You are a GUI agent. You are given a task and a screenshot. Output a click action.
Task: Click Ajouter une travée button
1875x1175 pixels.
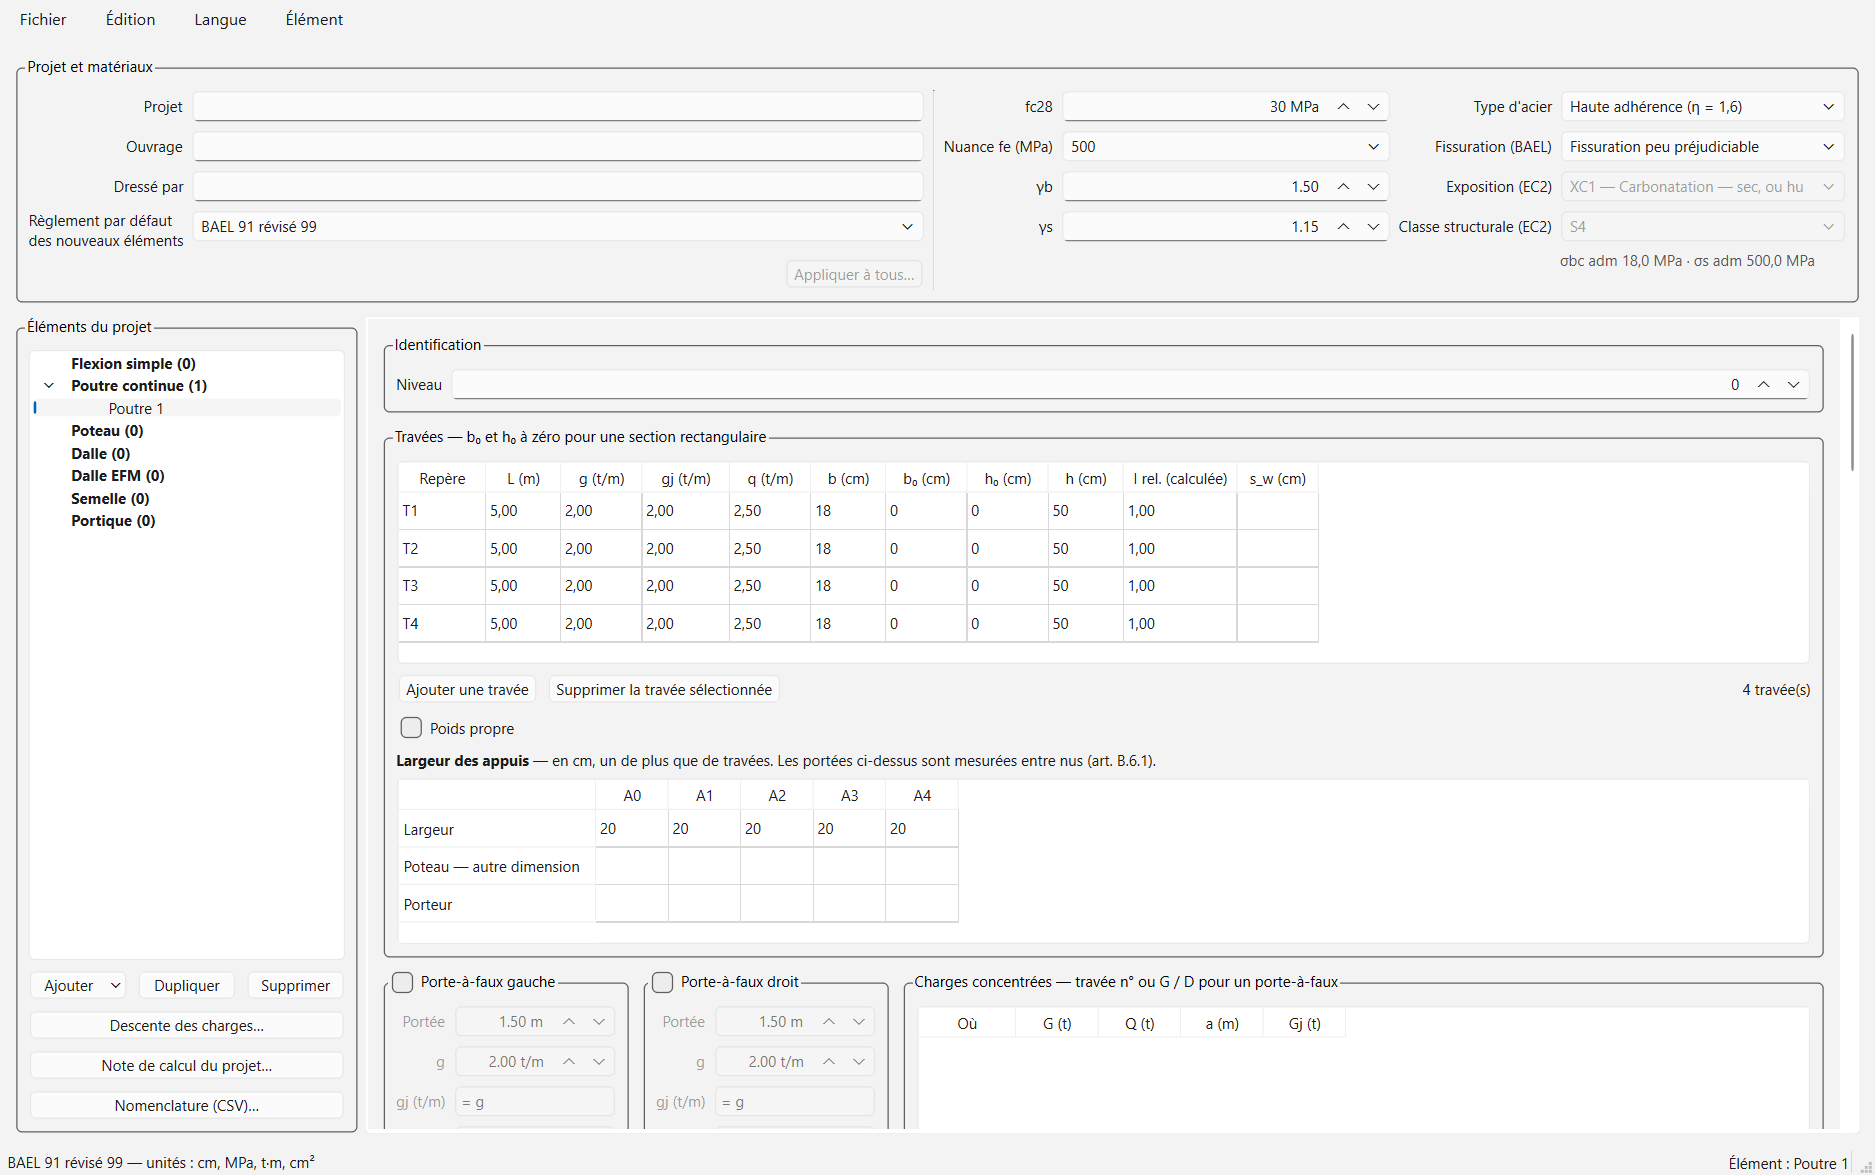click(467, 690)
